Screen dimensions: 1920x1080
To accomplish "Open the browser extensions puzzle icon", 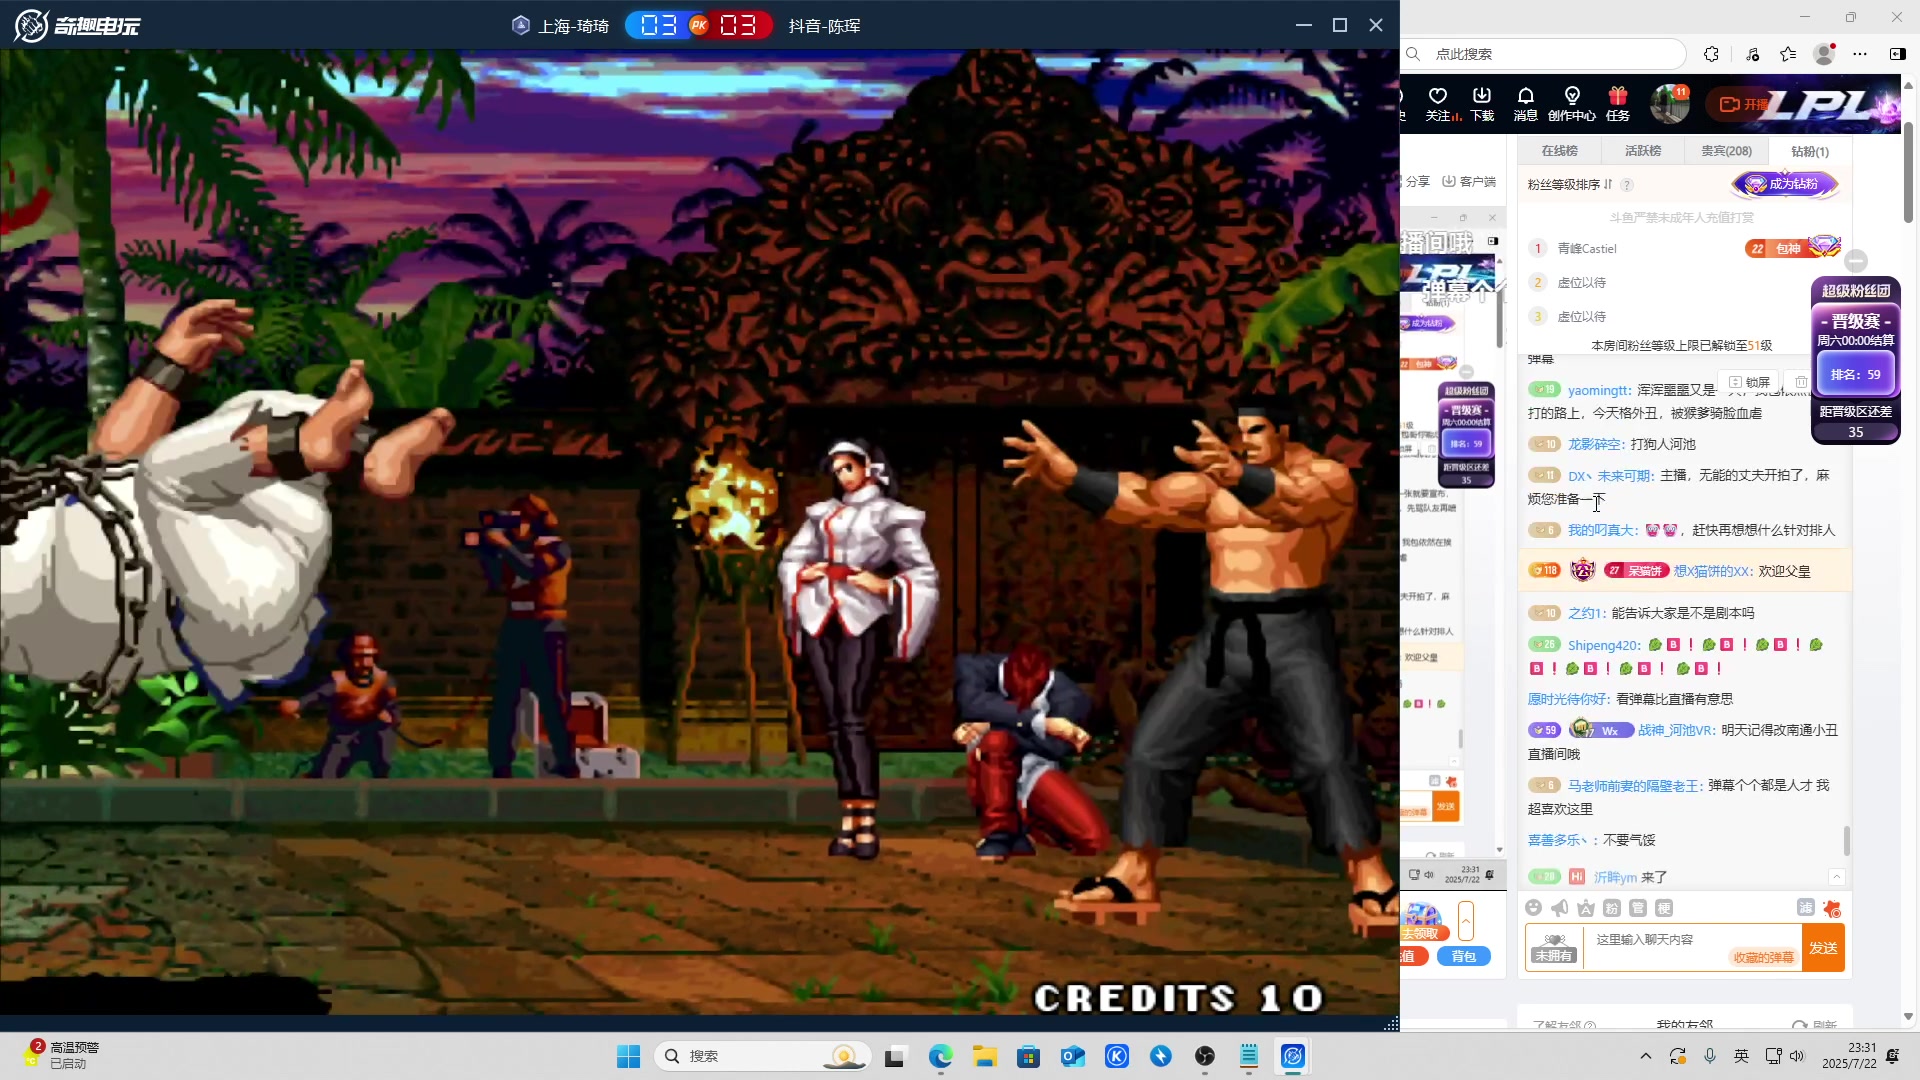I will (x=1711, y=54).
